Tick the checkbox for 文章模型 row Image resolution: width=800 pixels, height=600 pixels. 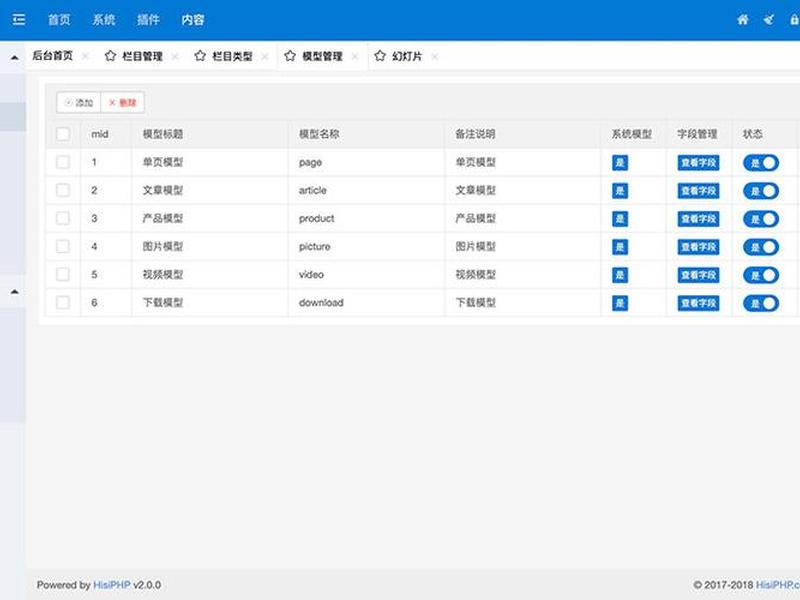(x=63, y=190)
